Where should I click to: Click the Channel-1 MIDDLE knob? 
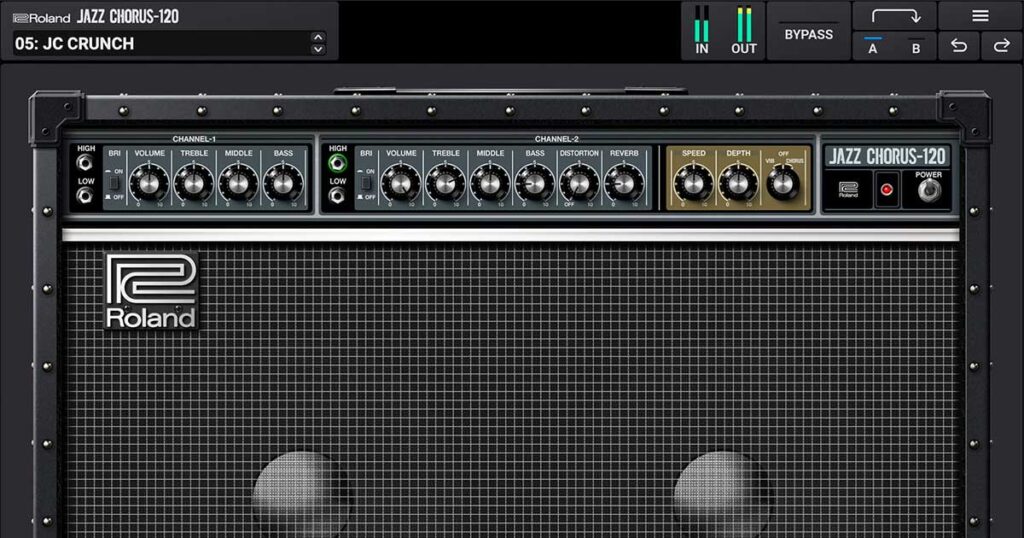click(x=238, y=183)
